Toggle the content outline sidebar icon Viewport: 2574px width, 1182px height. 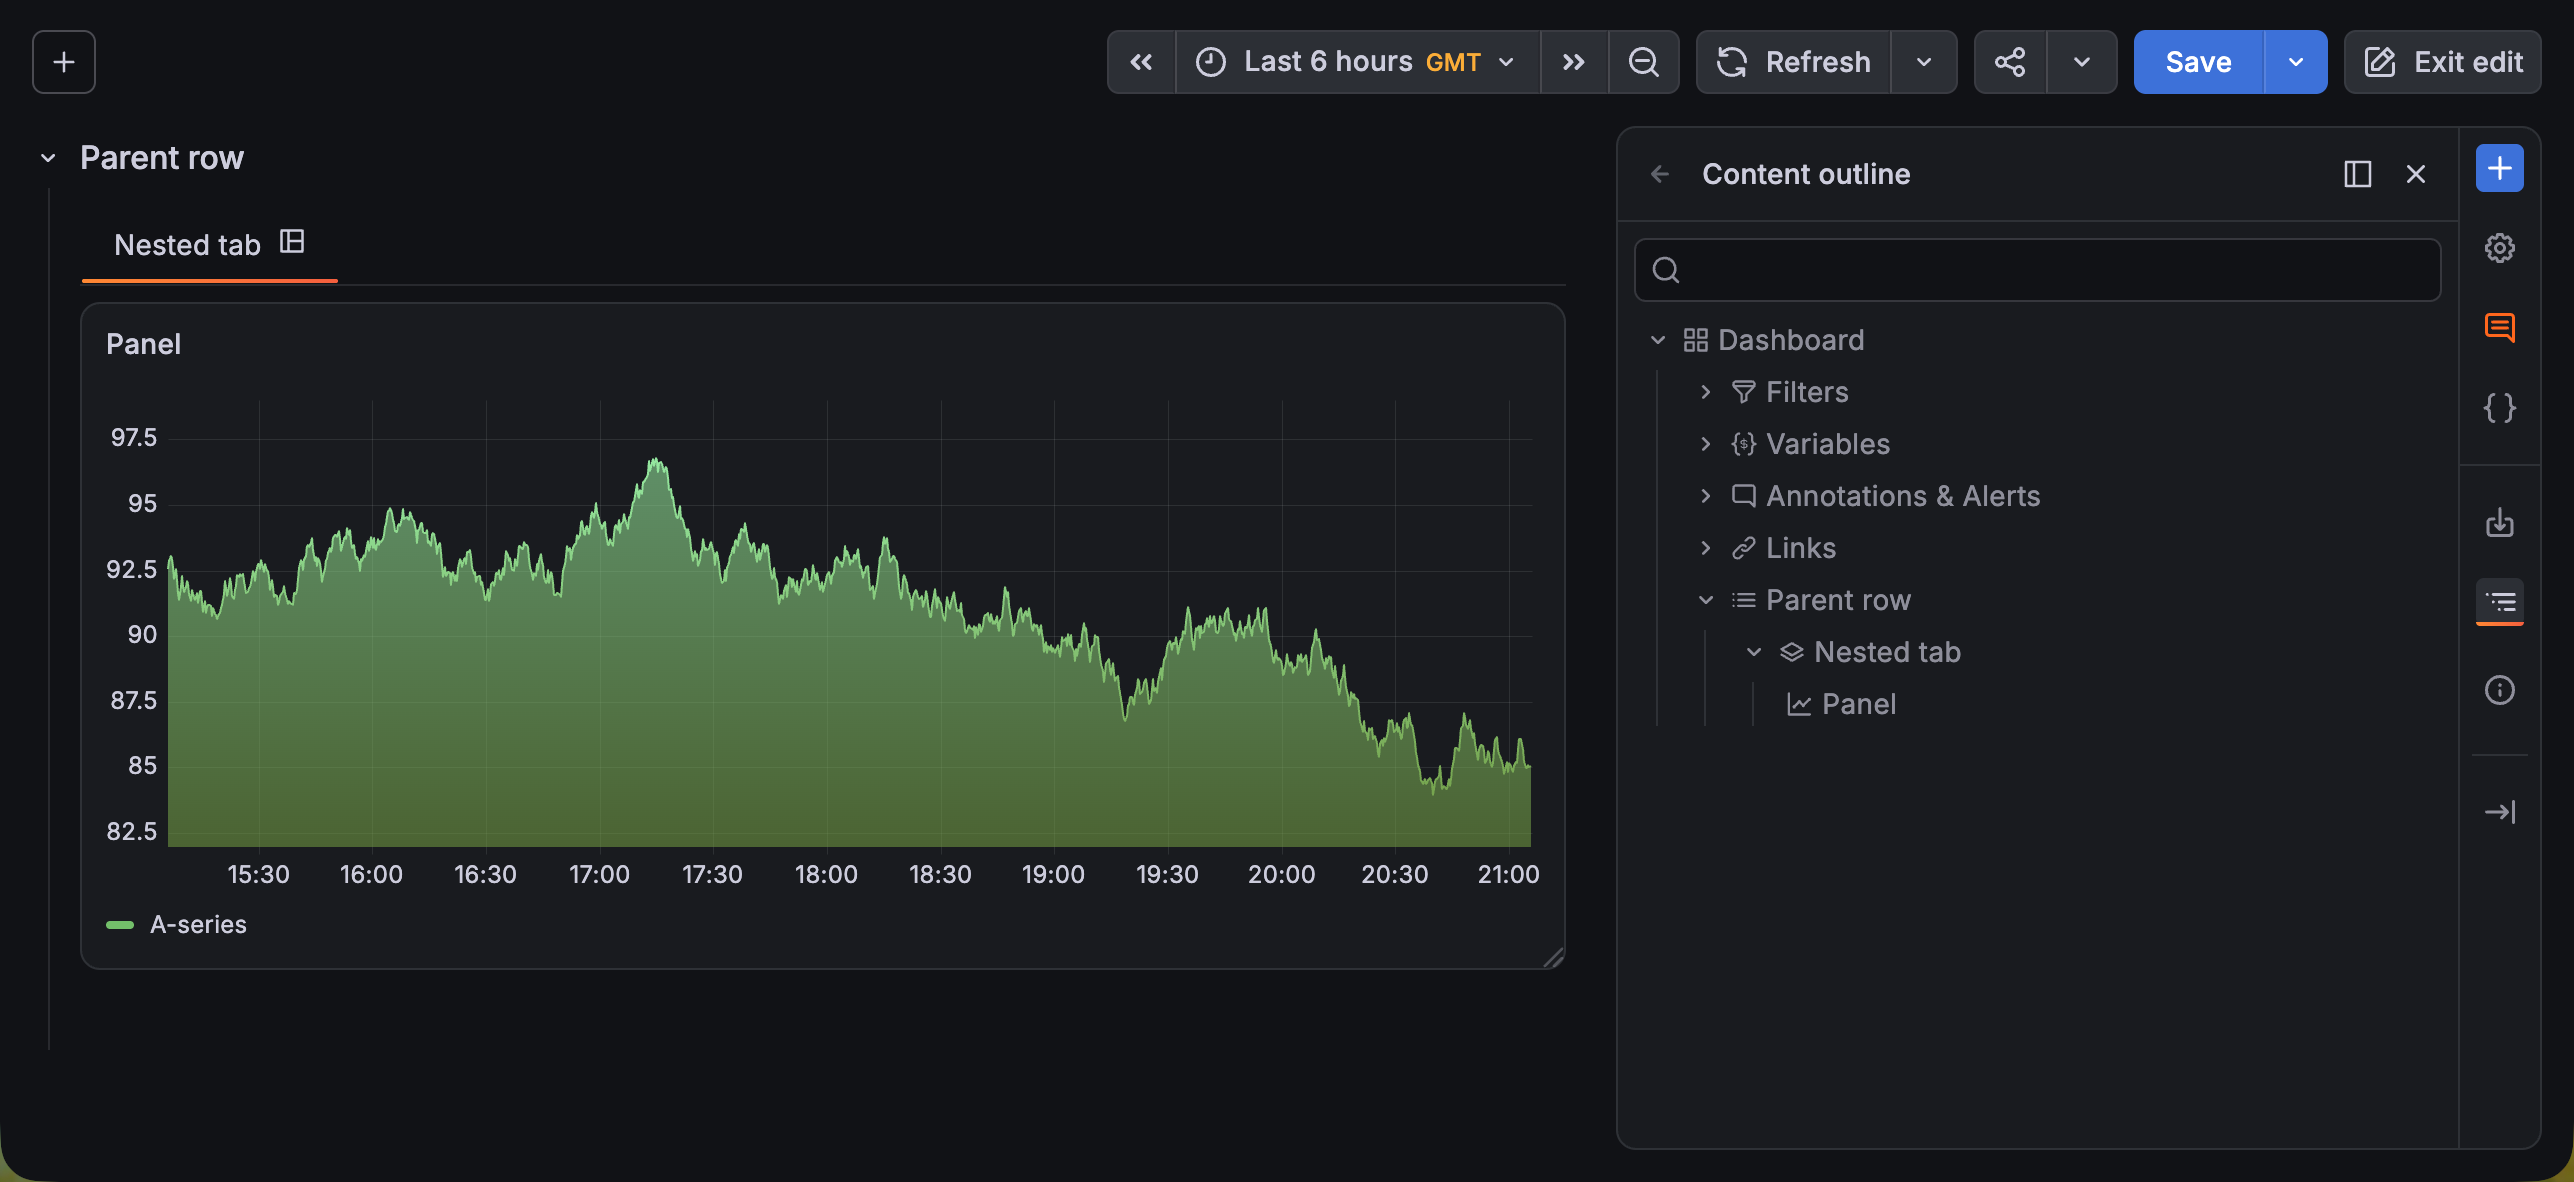tap(2500, 602)
